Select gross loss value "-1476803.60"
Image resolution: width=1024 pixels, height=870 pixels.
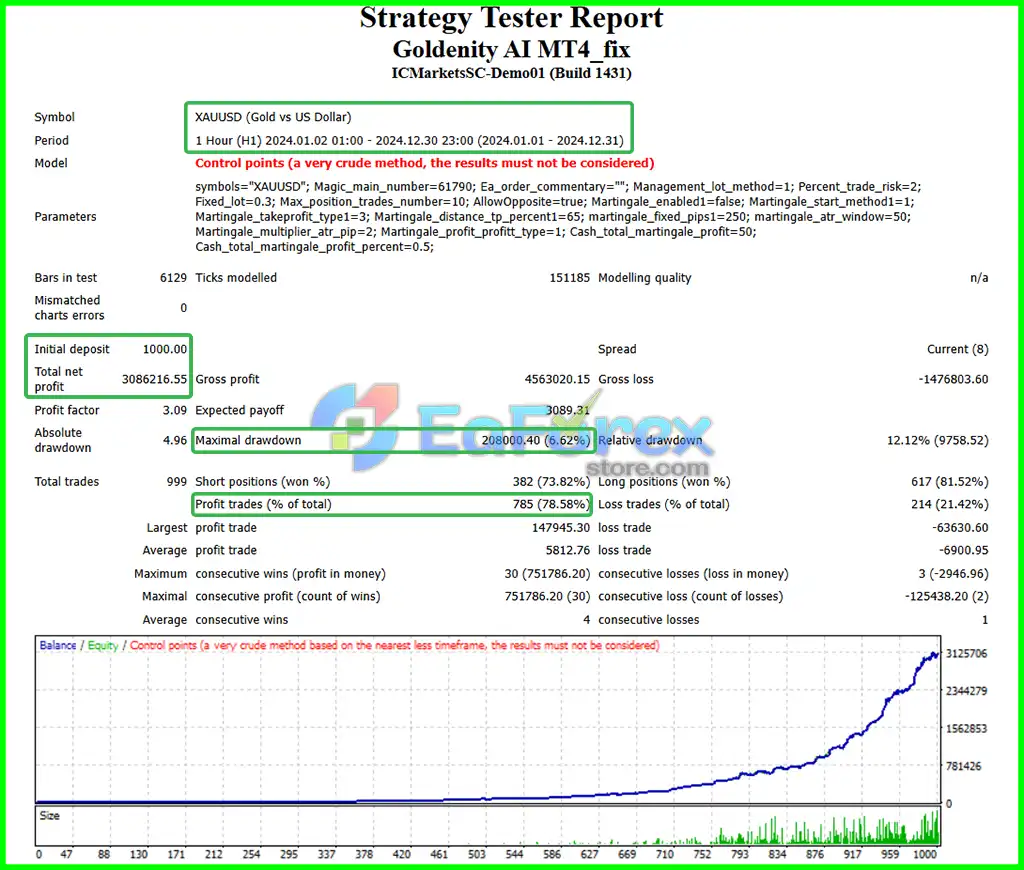point(953,379)
